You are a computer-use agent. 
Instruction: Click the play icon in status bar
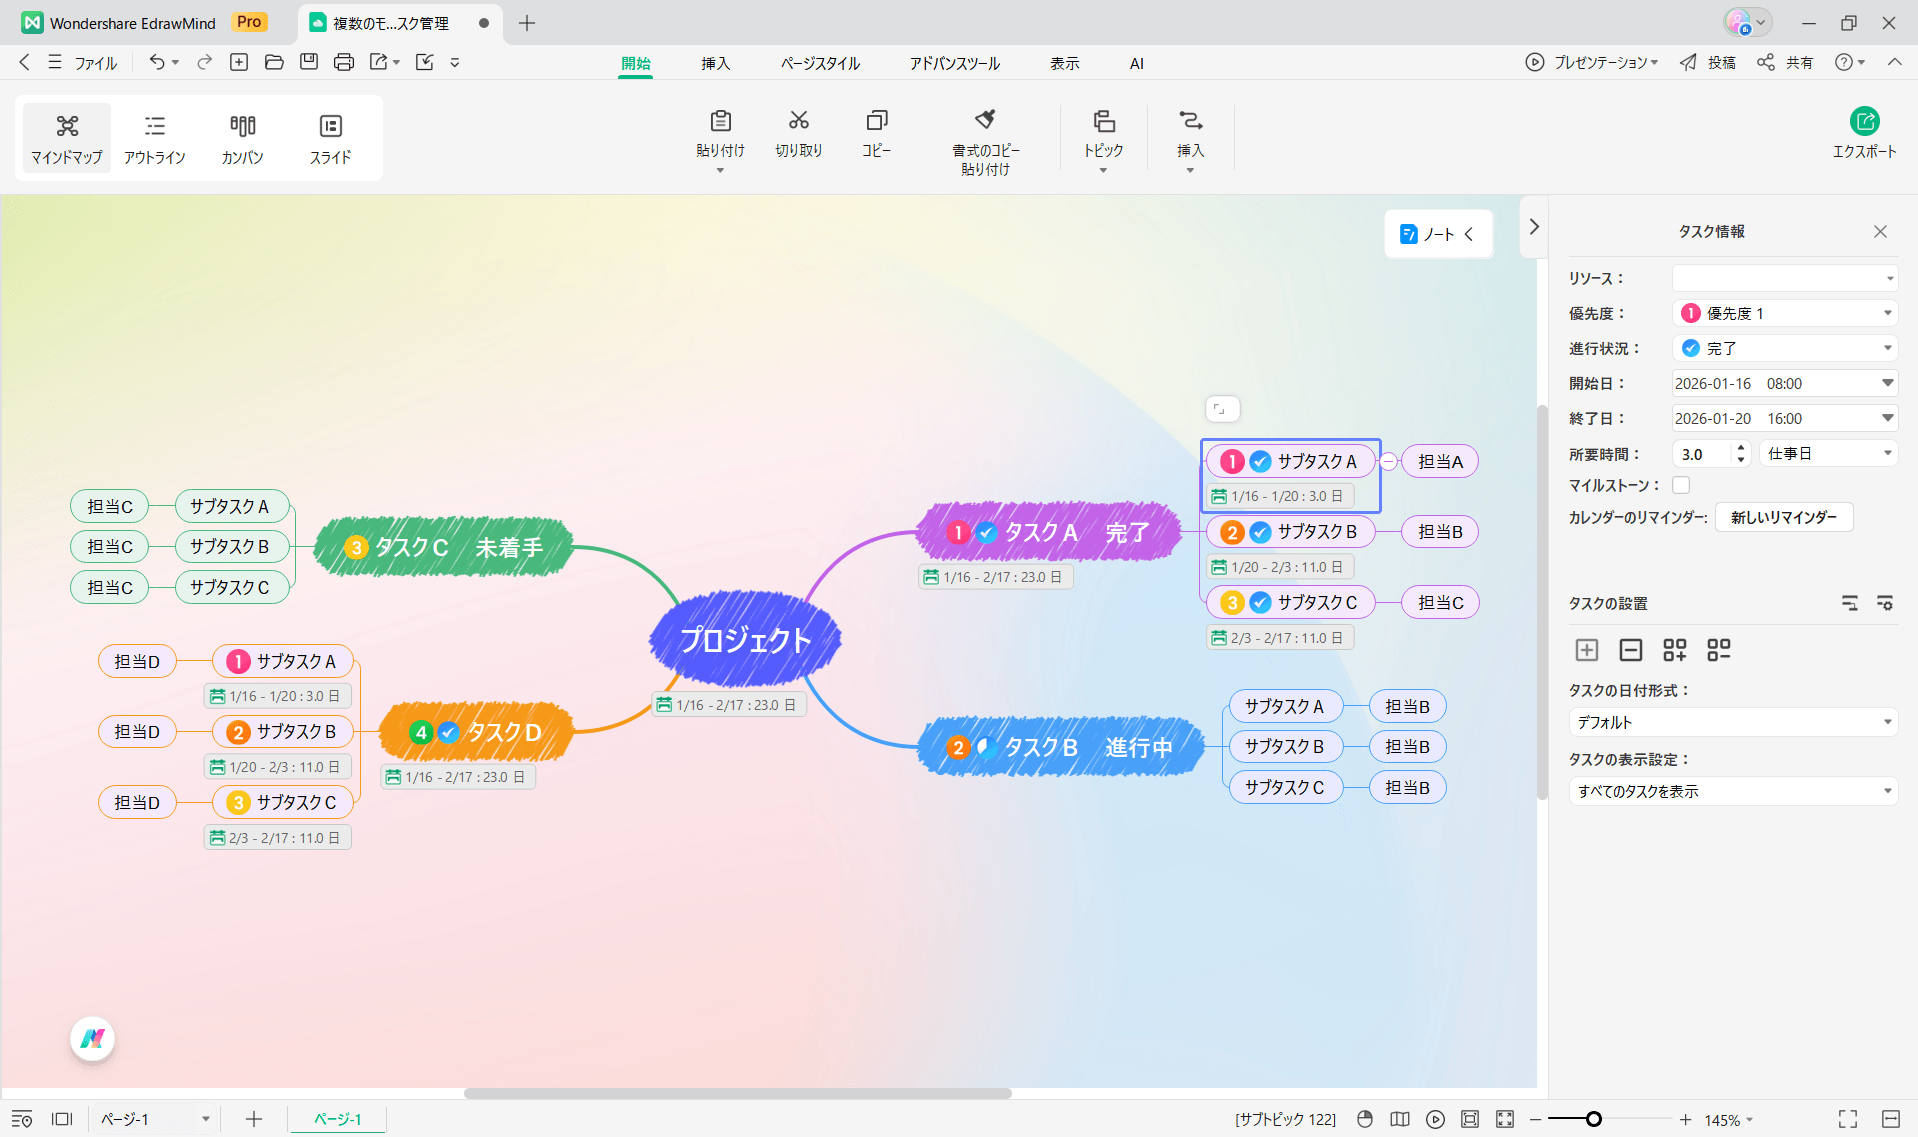[x=1436, y=1119]
